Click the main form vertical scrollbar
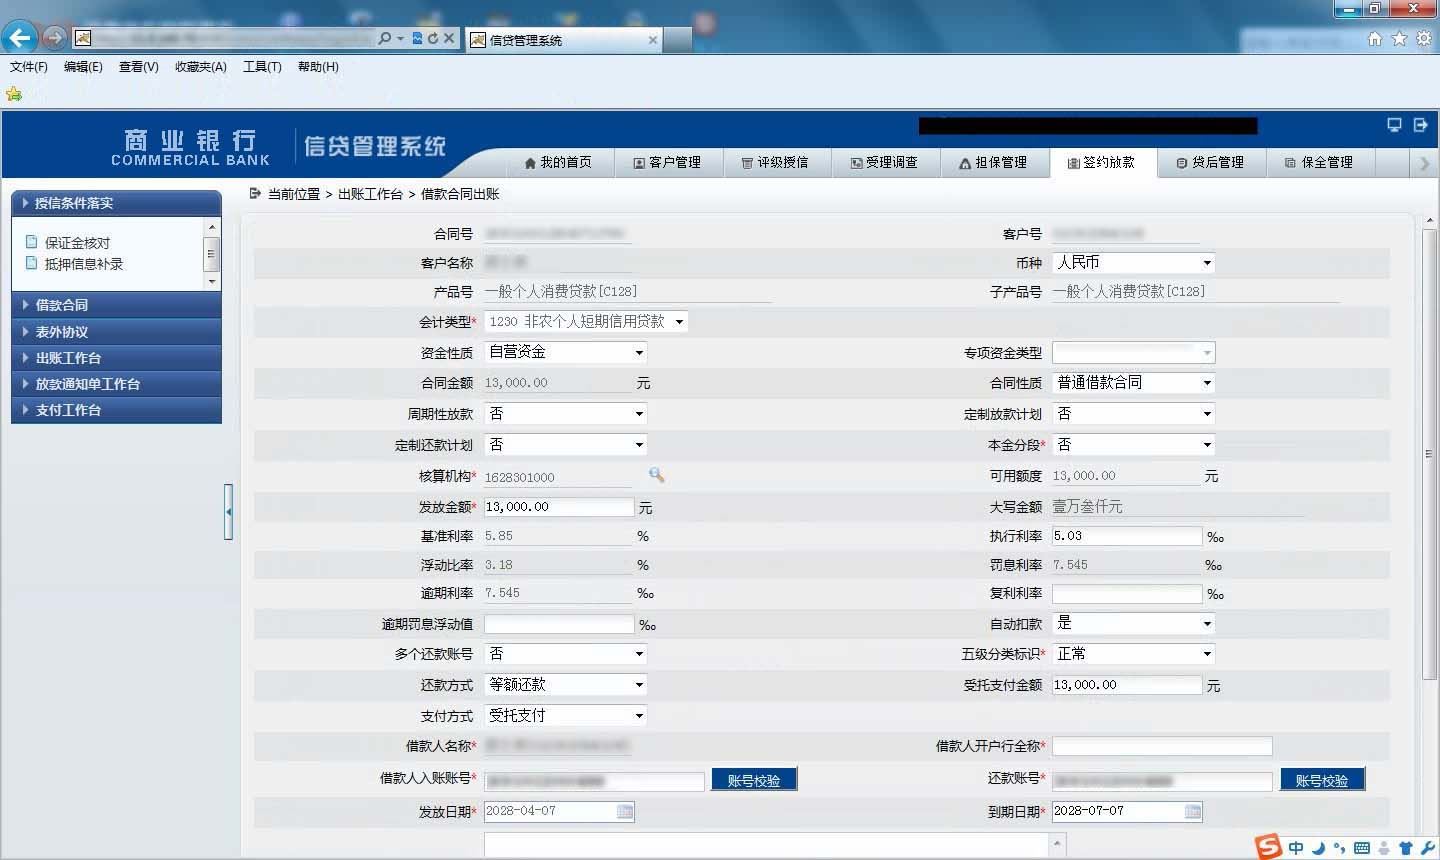Viewport: 1440px width, 860px height. click(1429, 455)
